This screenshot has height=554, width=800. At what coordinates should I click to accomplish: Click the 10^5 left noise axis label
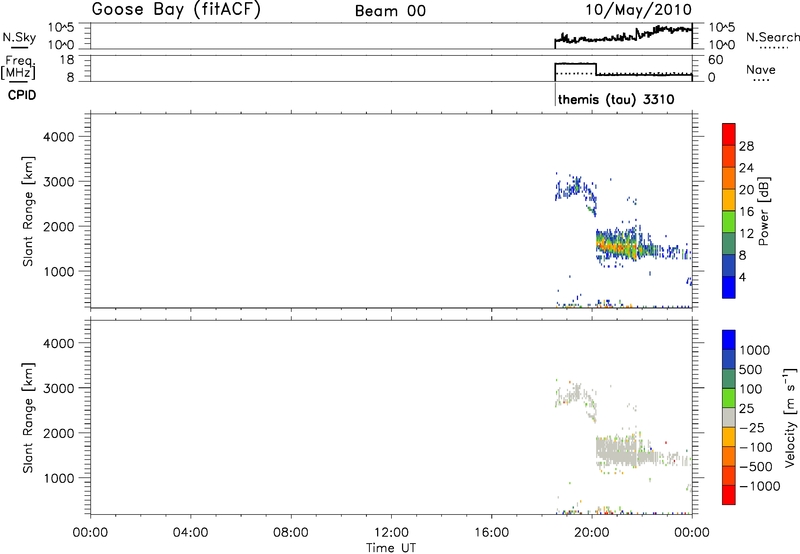click(x=61, y=28)
